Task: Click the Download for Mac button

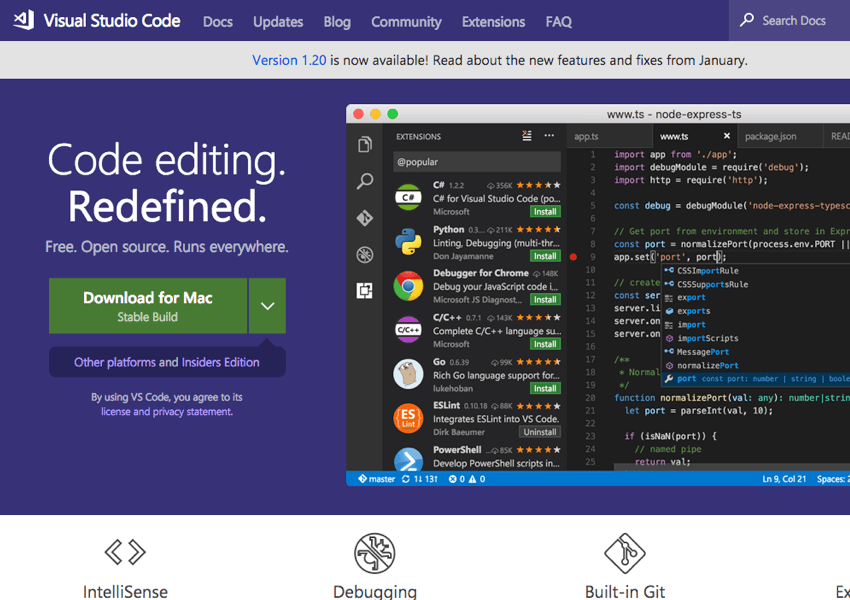Action: coord(148,306)
